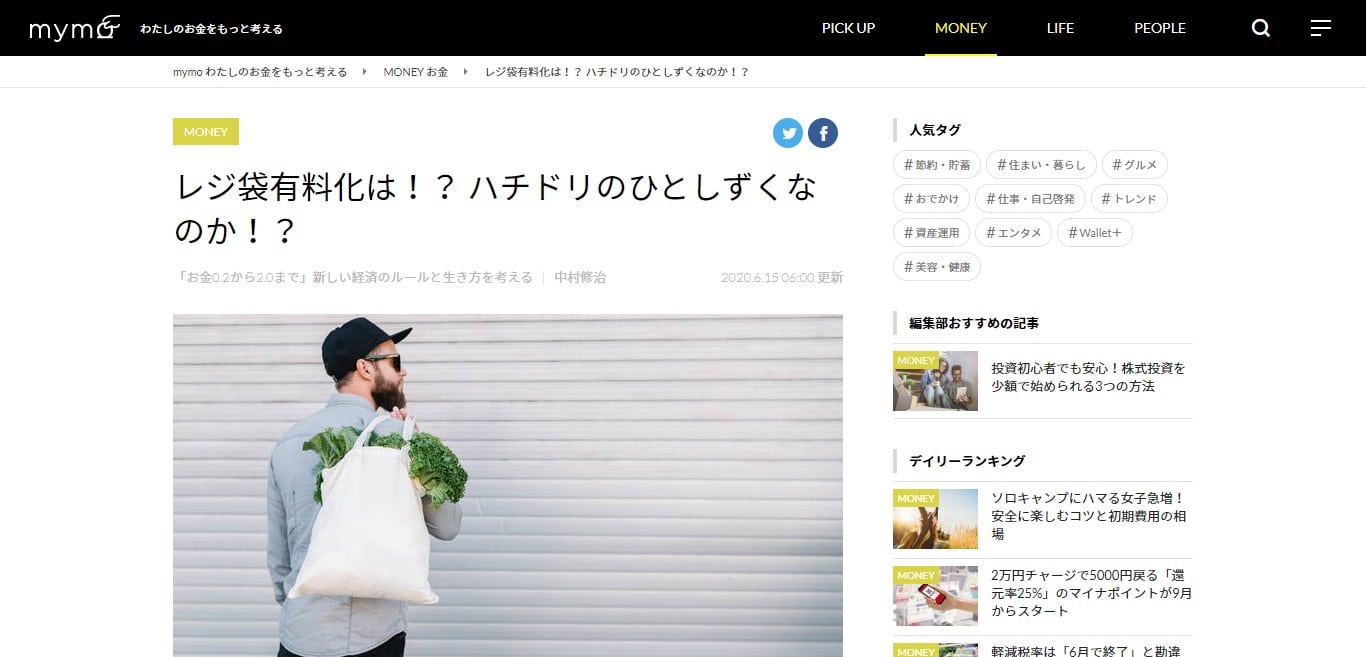Click the yellow MONEY category label
The image size is (1366, 657).
(x=206, y=132)
